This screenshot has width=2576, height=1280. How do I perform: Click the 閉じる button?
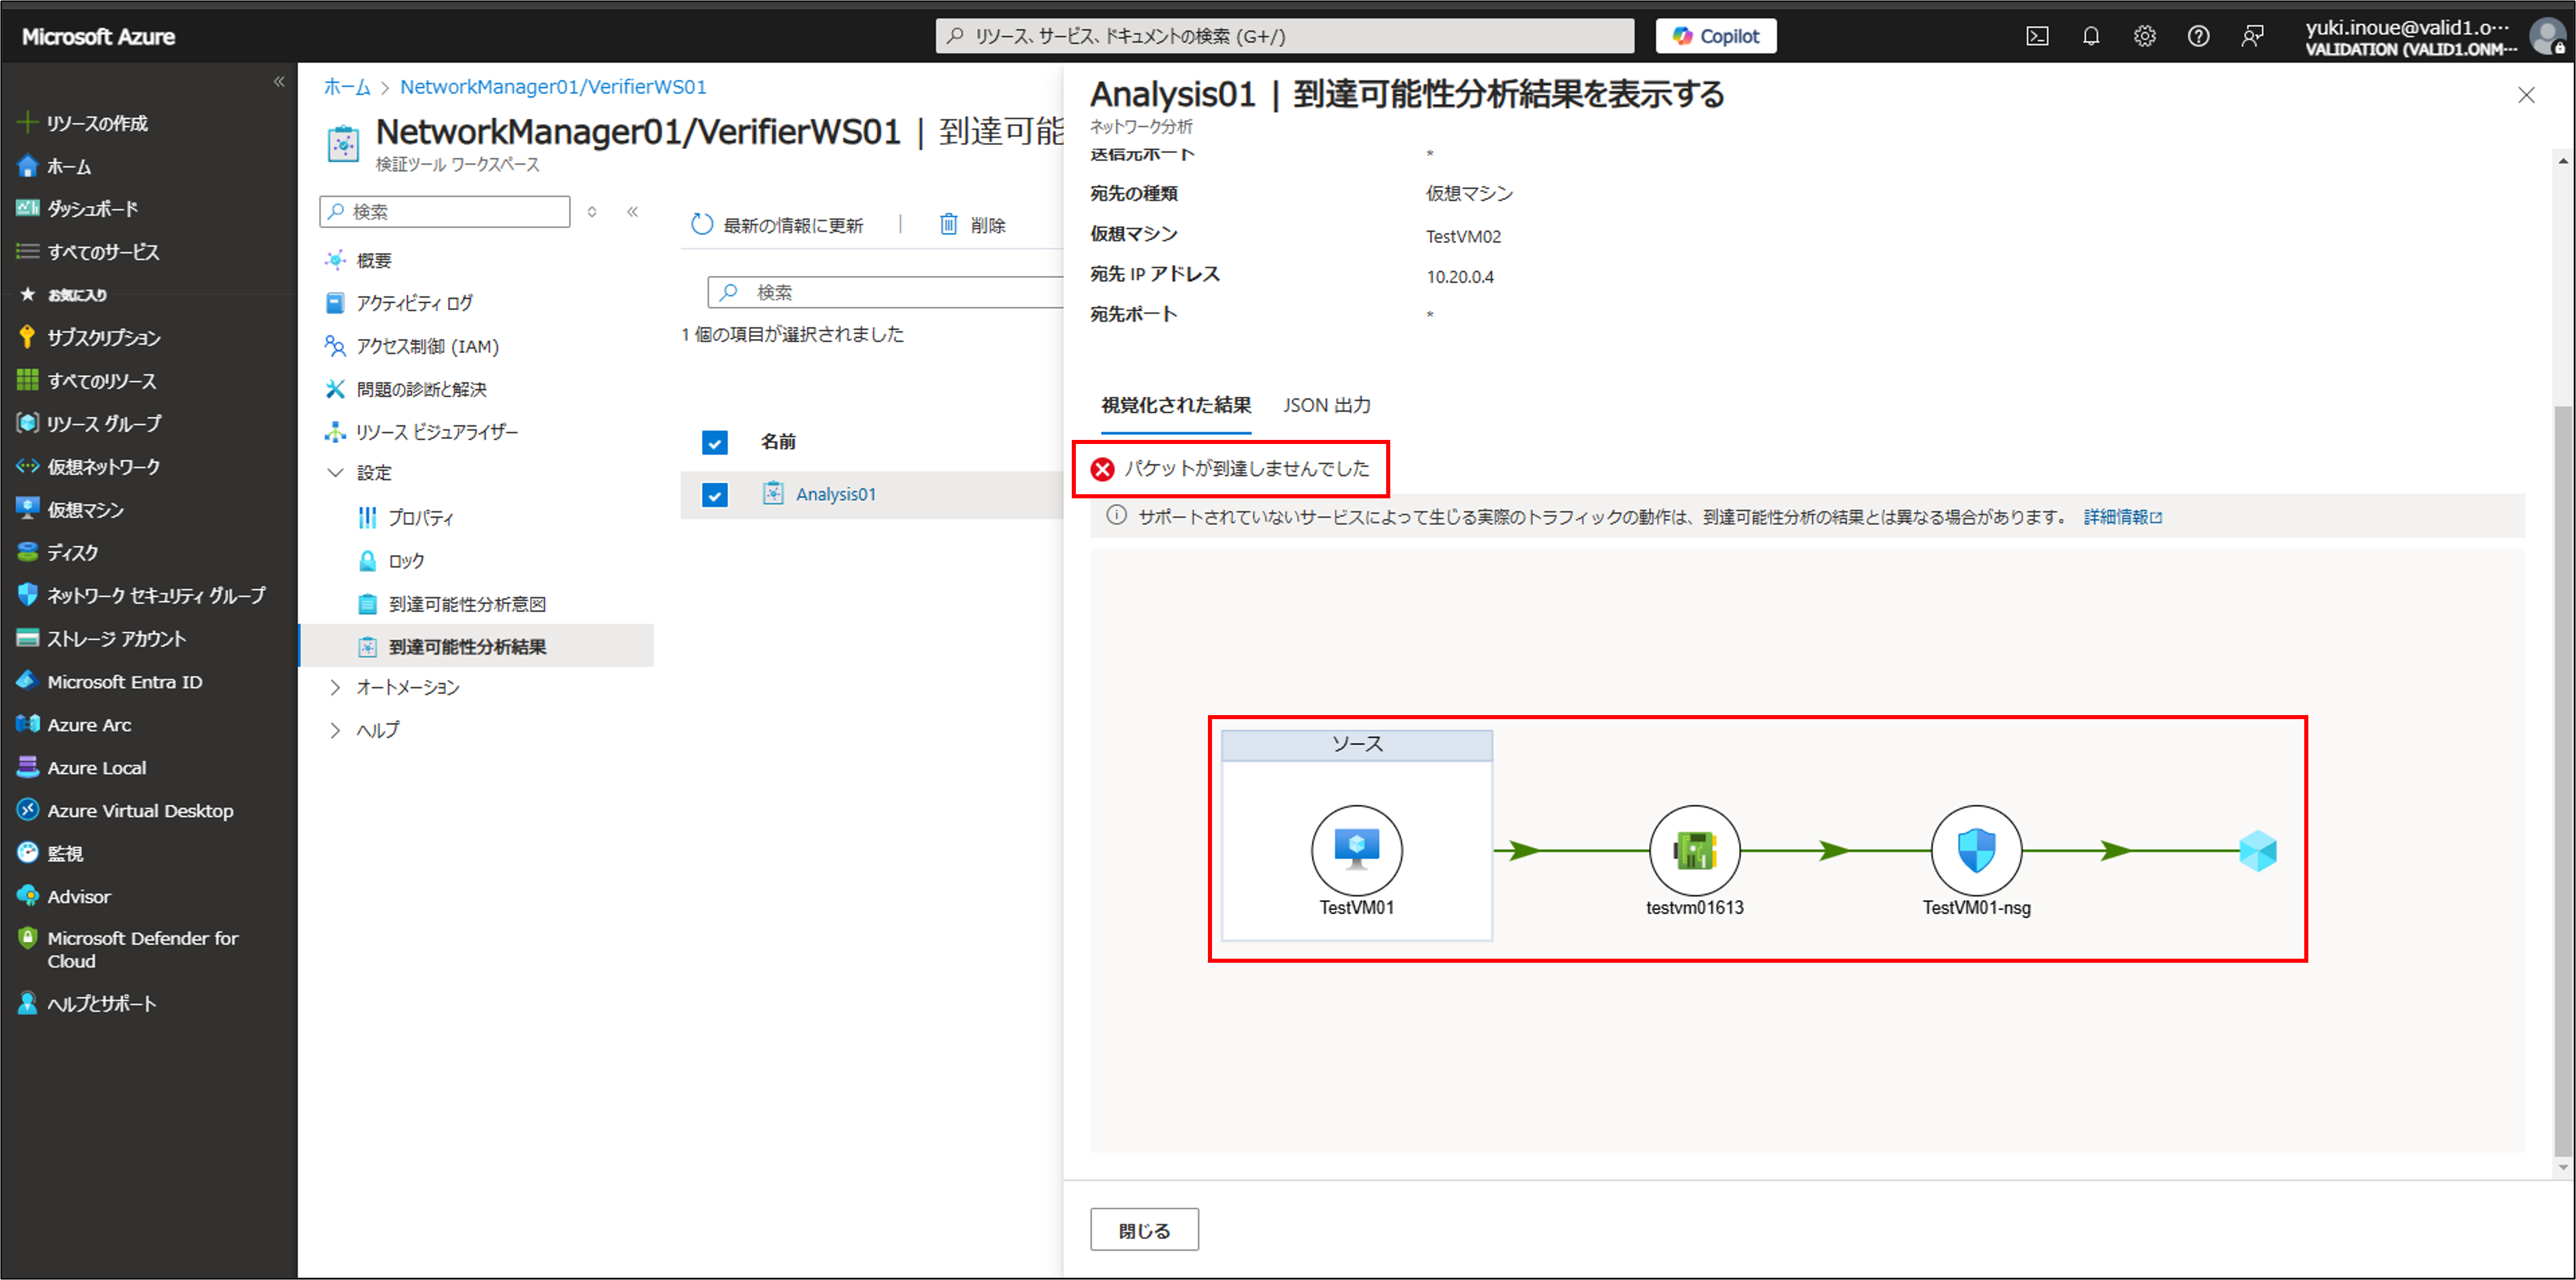(x=1144, y=1230)
